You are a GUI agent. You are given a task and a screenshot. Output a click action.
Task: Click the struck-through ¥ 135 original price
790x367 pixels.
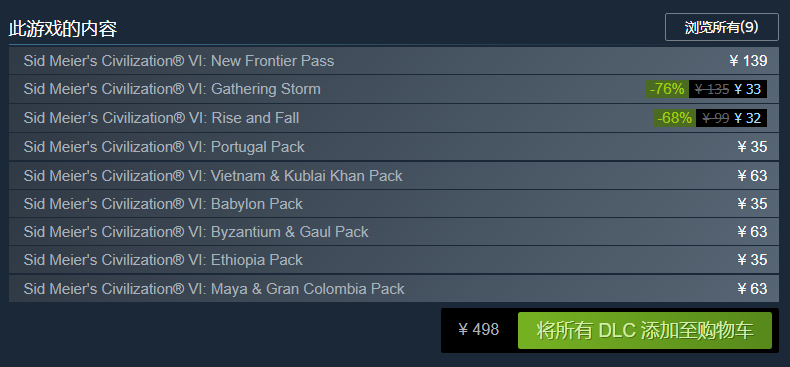(x=711, y=89)
